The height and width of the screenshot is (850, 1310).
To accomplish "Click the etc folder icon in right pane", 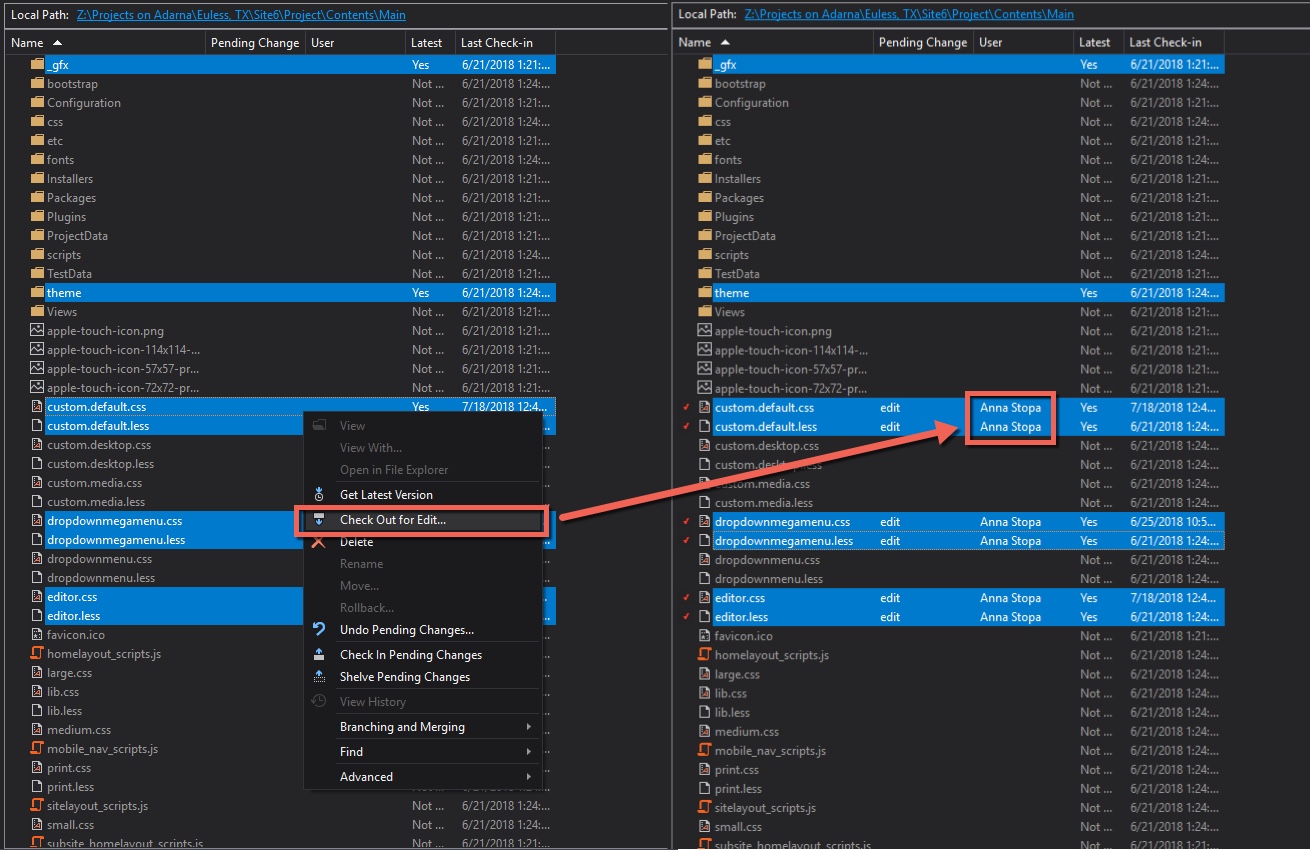I will [705, 141].
